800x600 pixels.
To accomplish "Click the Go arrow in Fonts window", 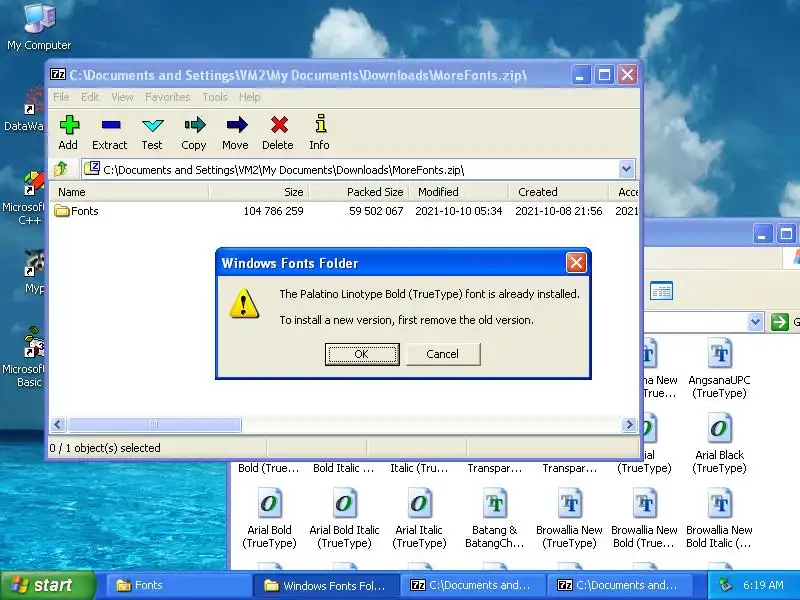I will [x=780, y=322].
